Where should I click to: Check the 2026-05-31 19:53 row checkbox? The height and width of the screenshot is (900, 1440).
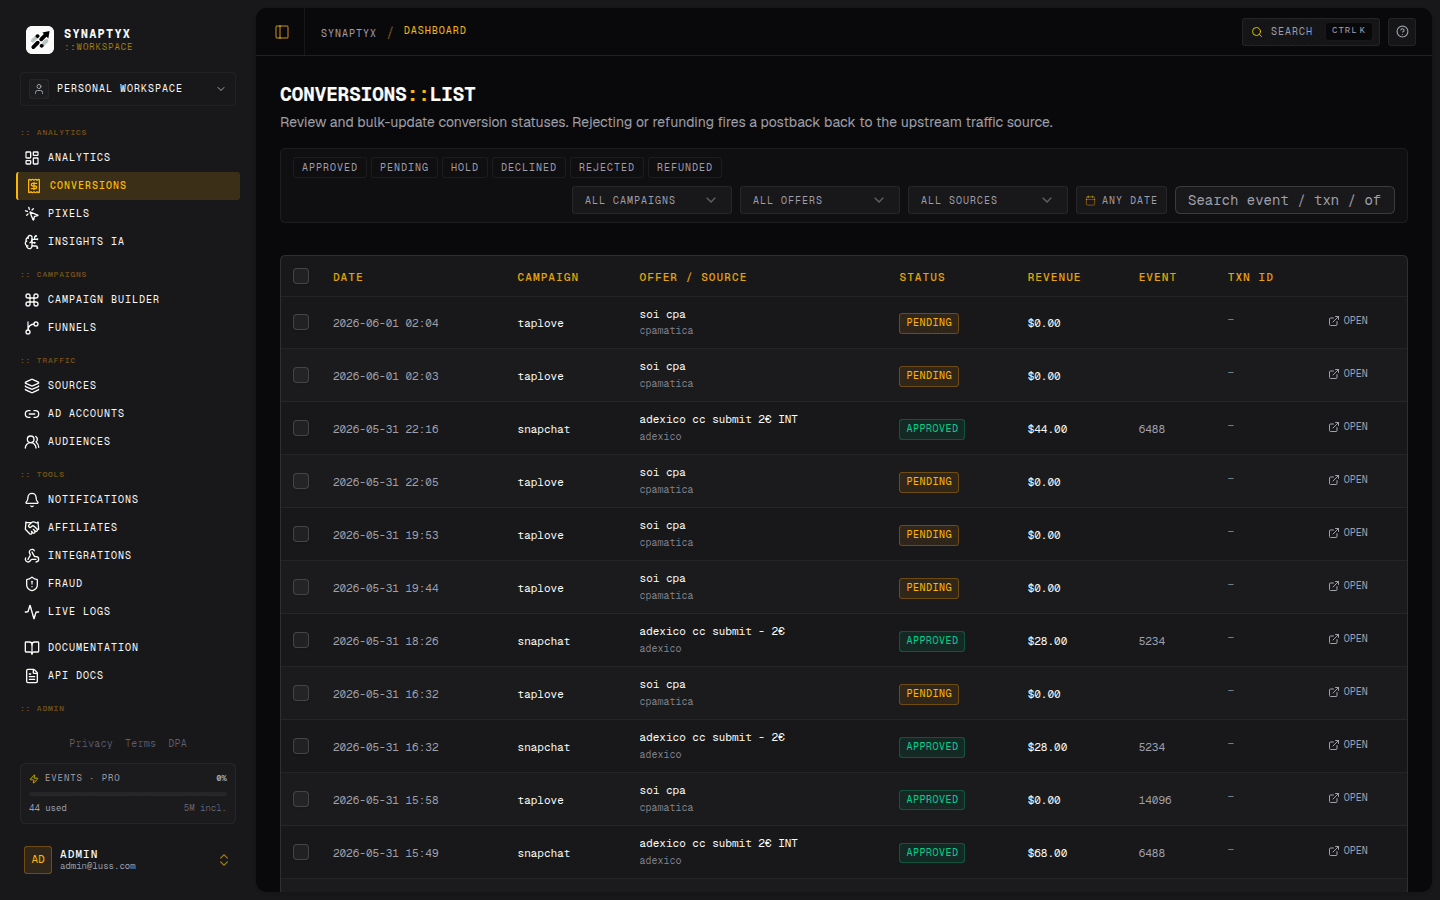(x=301, y=534)
